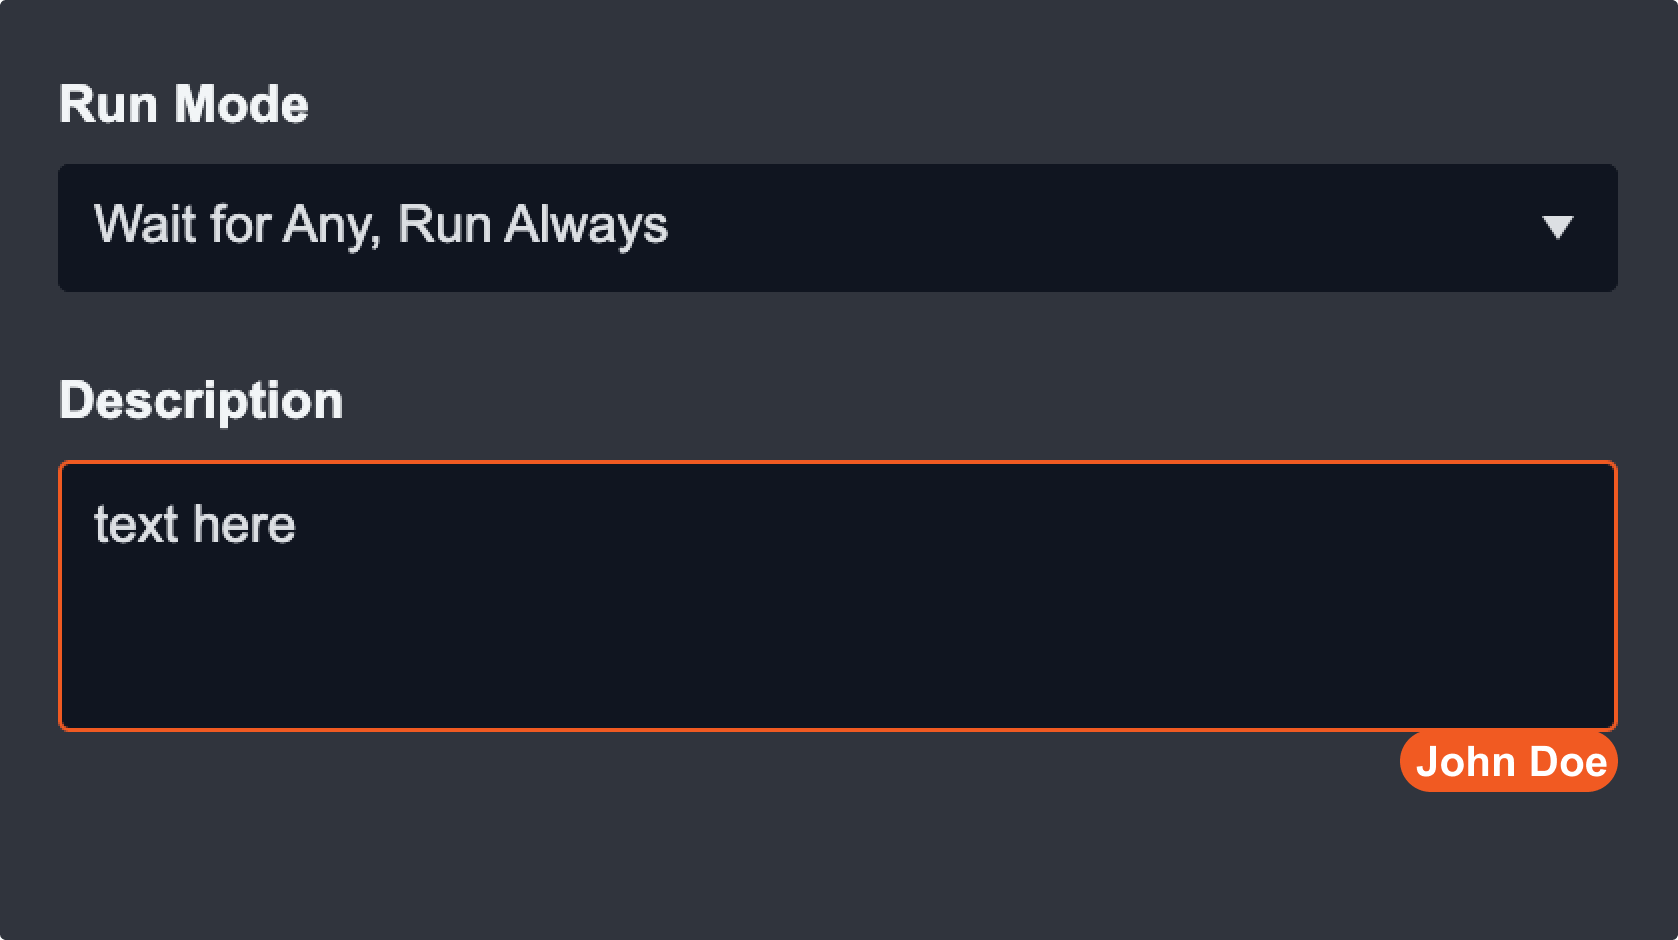Open the Run Mode combo box
This screenshot has height=940, width=1678.
(836, 228)
